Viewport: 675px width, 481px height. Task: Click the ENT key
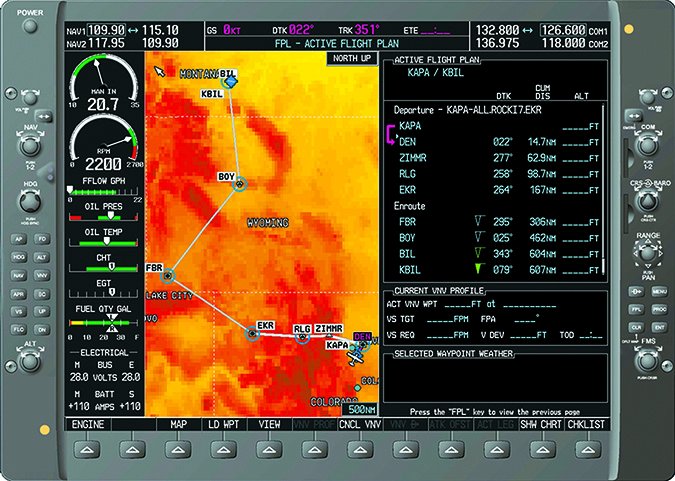pos(659,328)
